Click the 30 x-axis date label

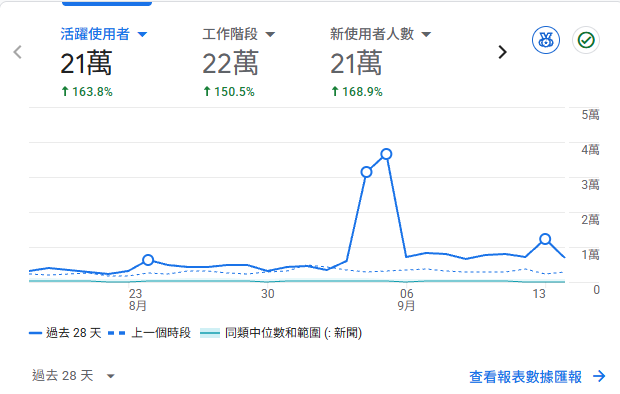coord(268,294)
